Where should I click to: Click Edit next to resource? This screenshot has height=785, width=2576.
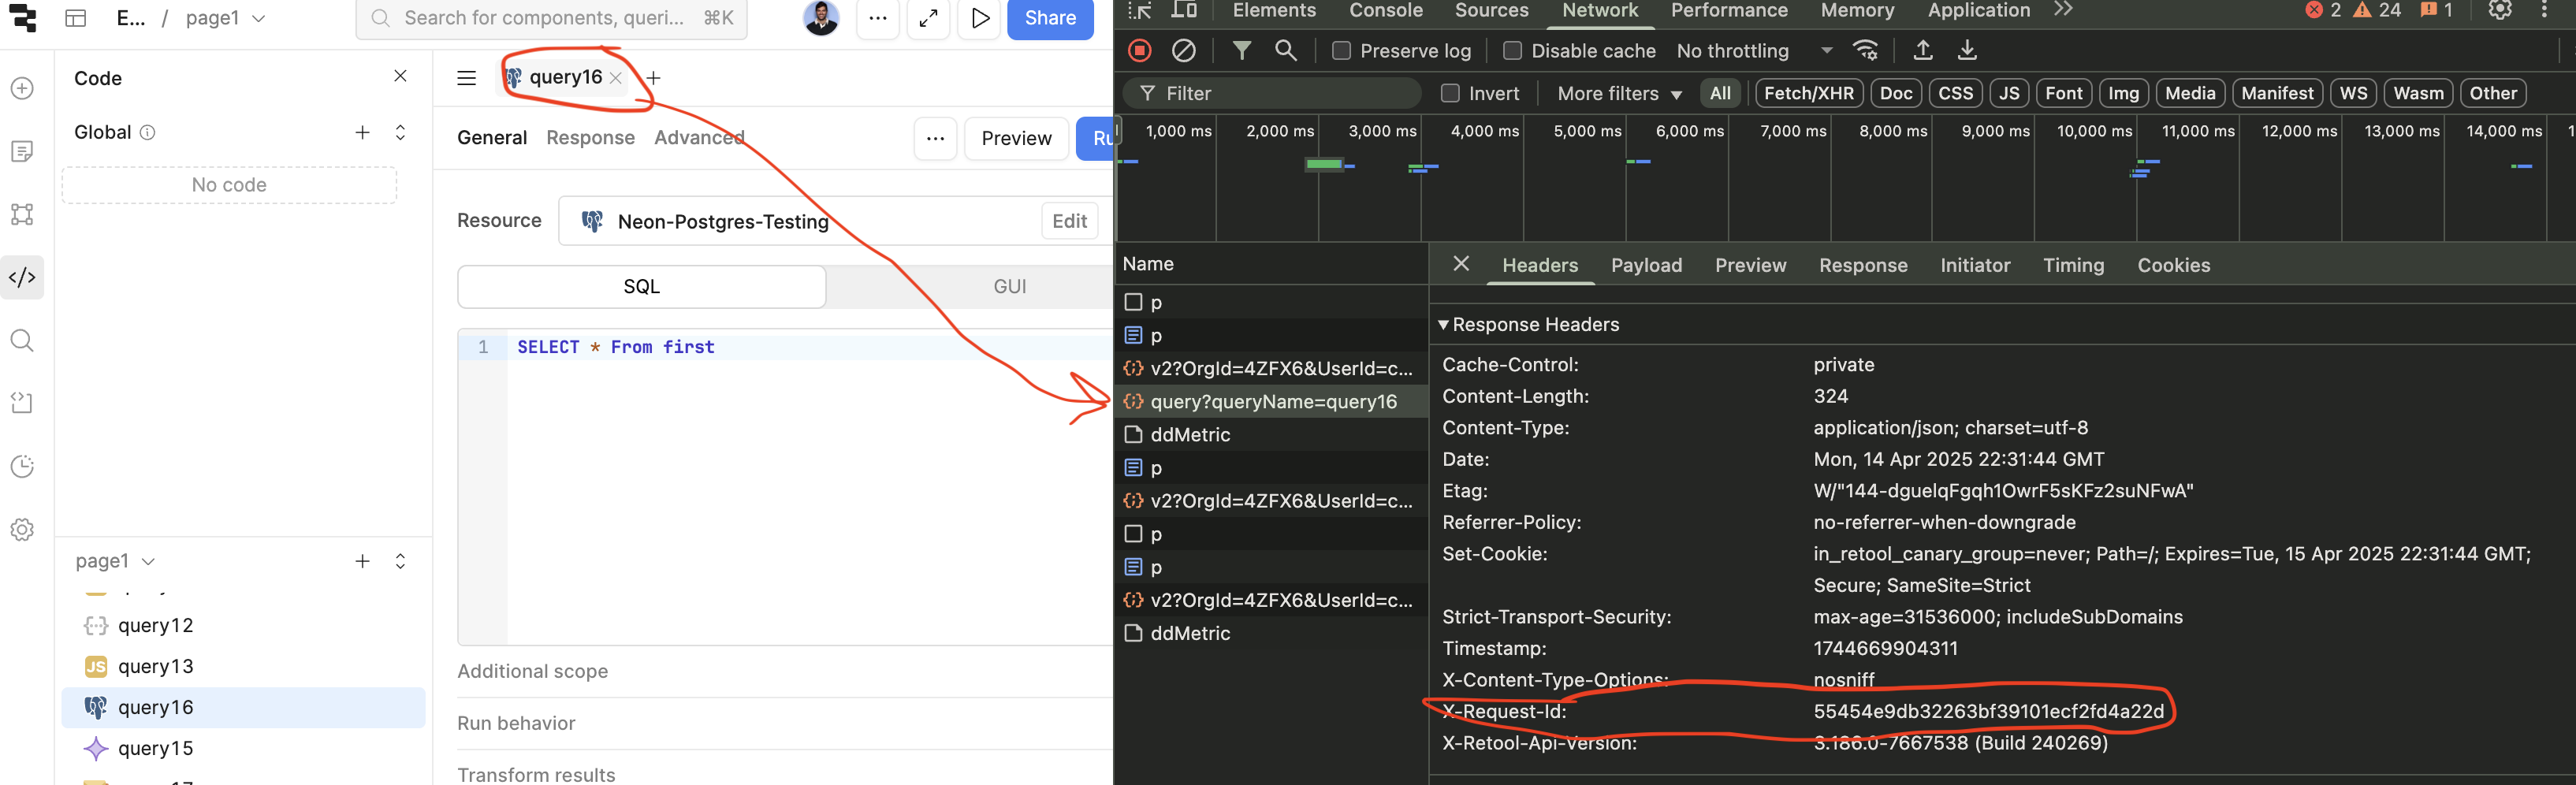[1069, 221]
